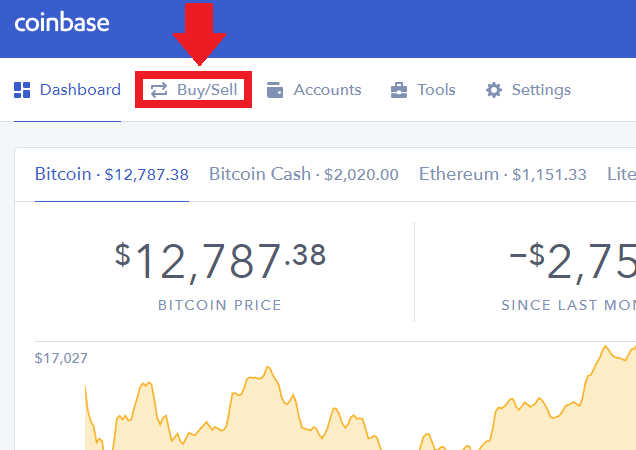Viewport: 636px width, 450px height.
Task: Click the Dashboard grid icon
Action: [x=22, y=90]
